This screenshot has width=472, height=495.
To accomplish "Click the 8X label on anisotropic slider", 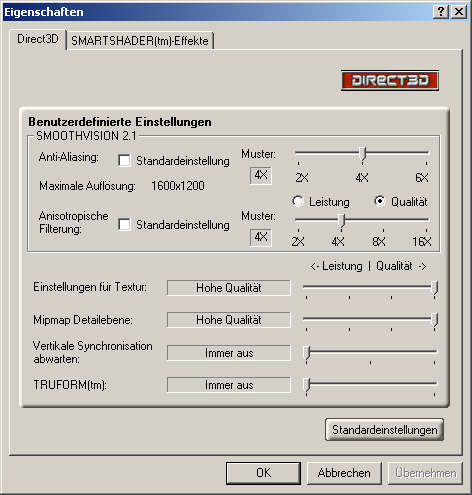I will click(379, 241).
